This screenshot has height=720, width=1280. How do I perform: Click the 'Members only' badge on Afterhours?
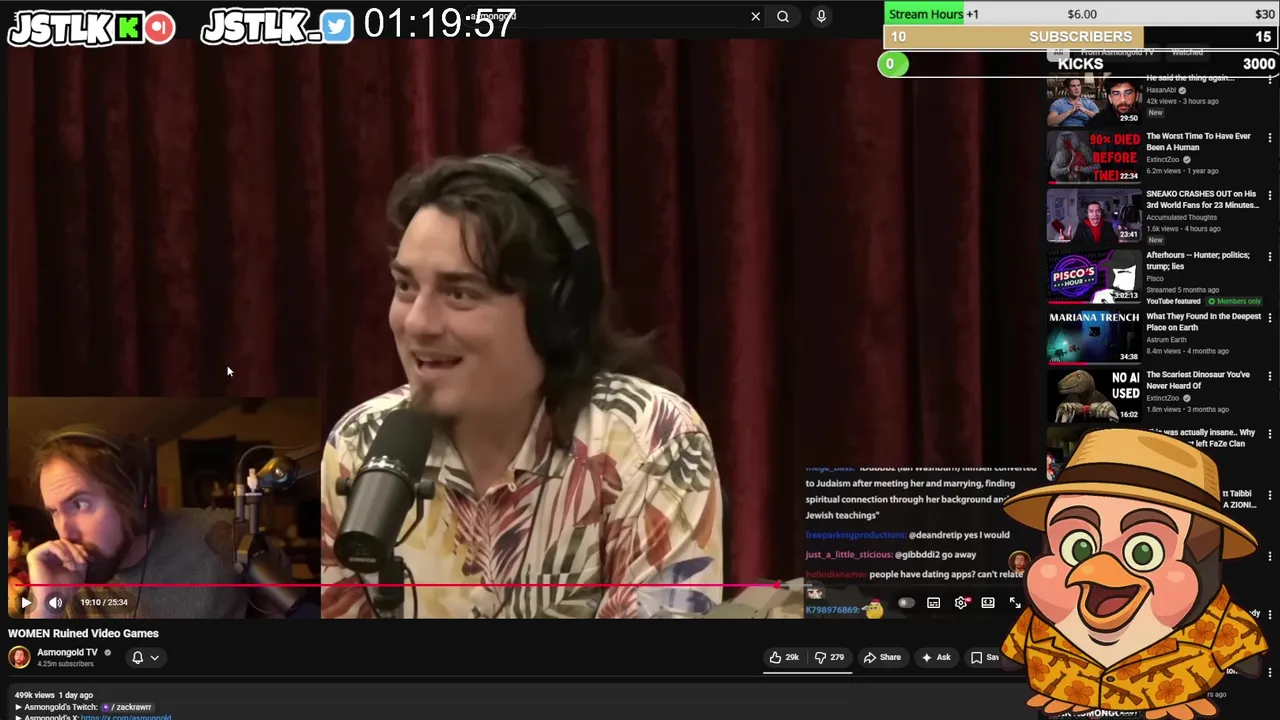1235,301
